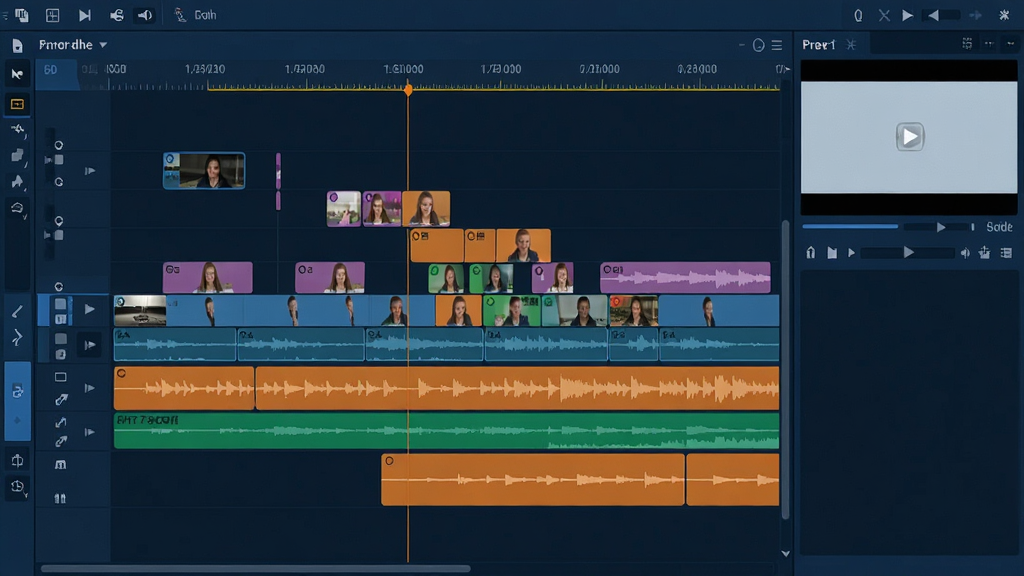Click the list icon at the preview controls' right end
The height and width of the screenshot is (576, 1024).
click(x=1006, y=253)
